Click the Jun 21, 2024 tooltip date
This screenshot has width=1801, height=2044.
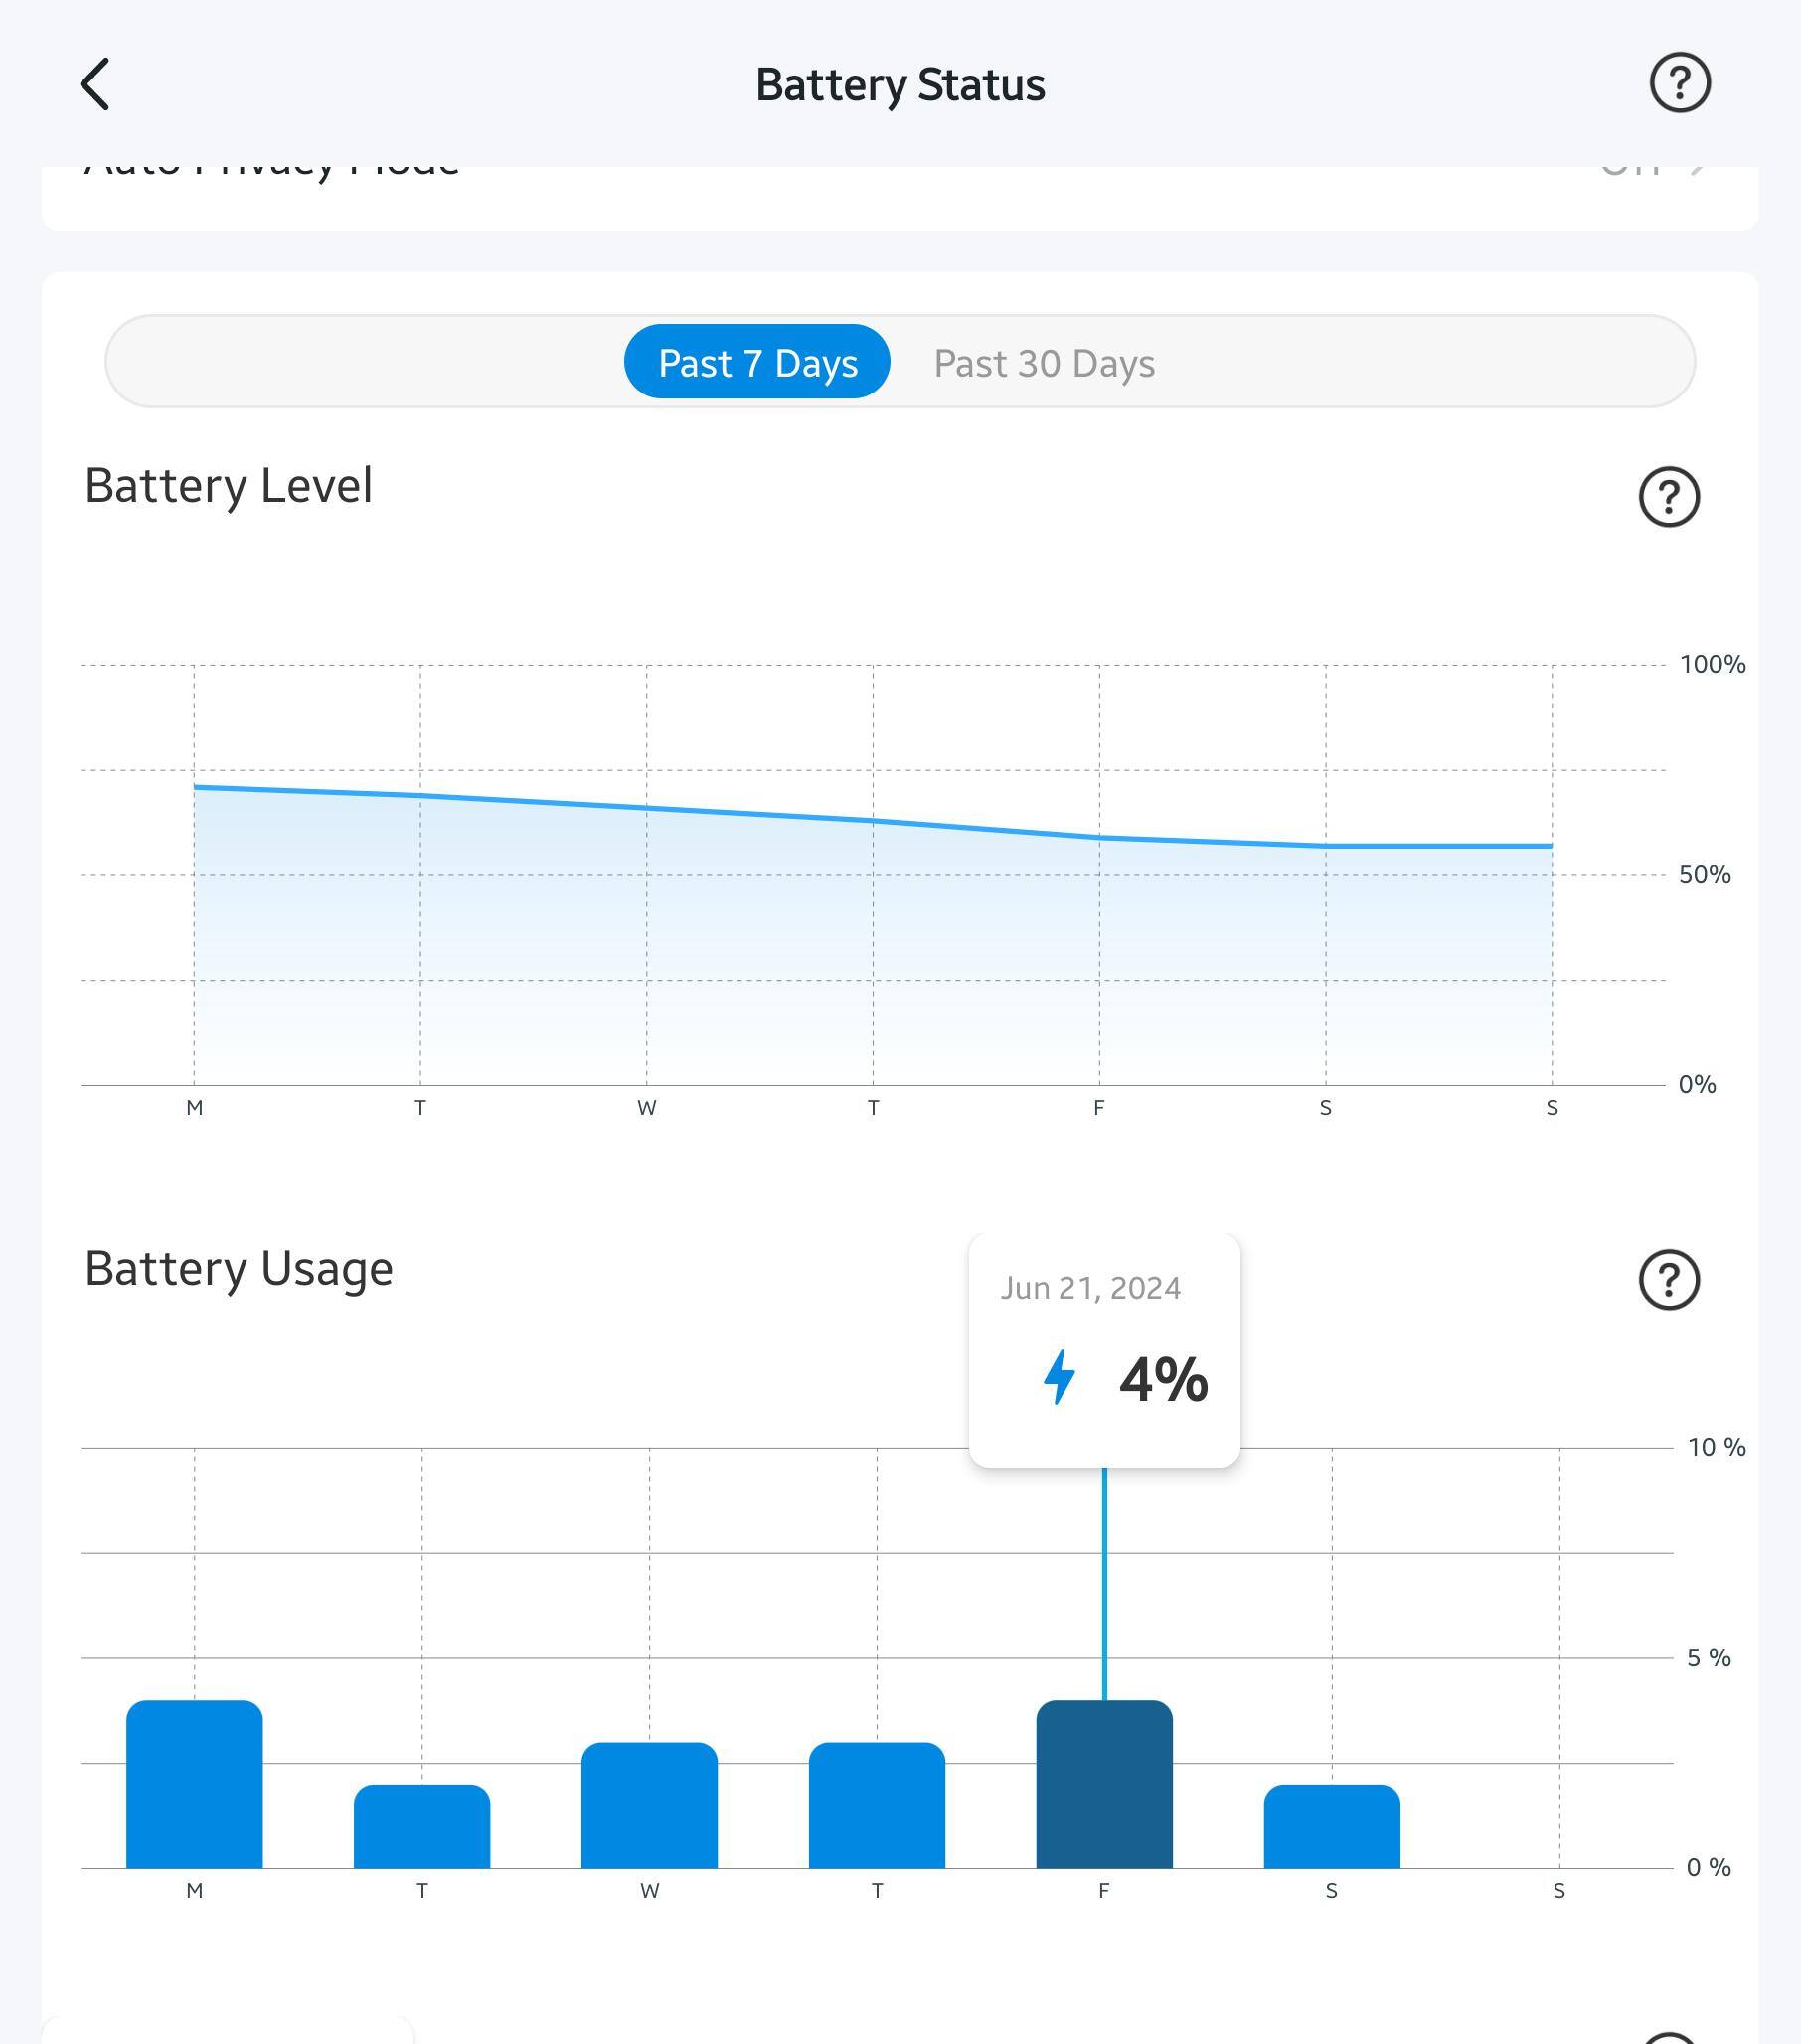1090,1288
